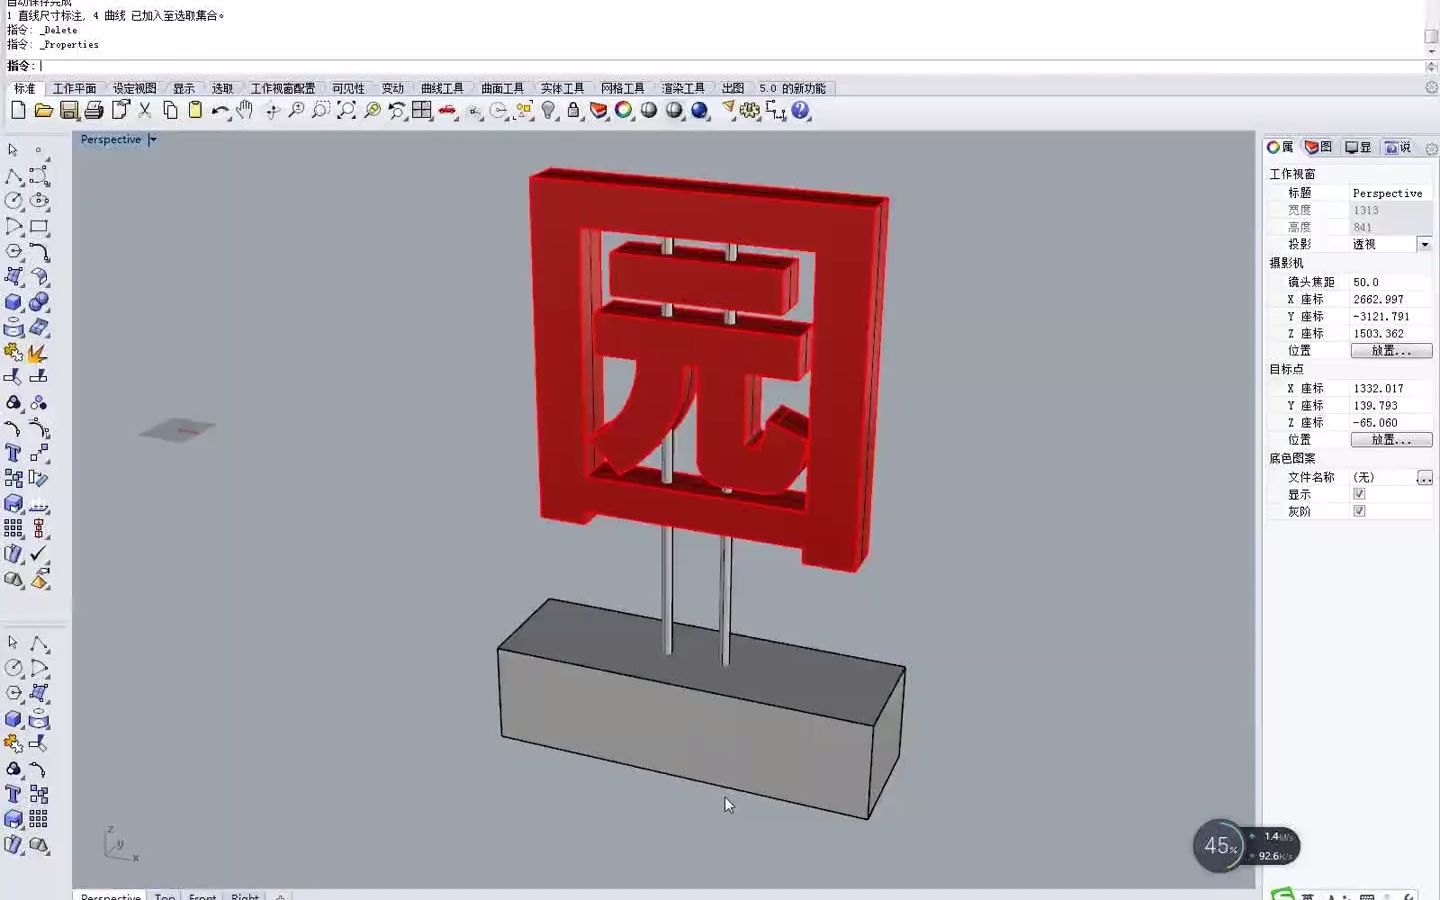Click the Undo arrow icon
This screenshot has height=900, width=1440.
[x=220, y=111]
